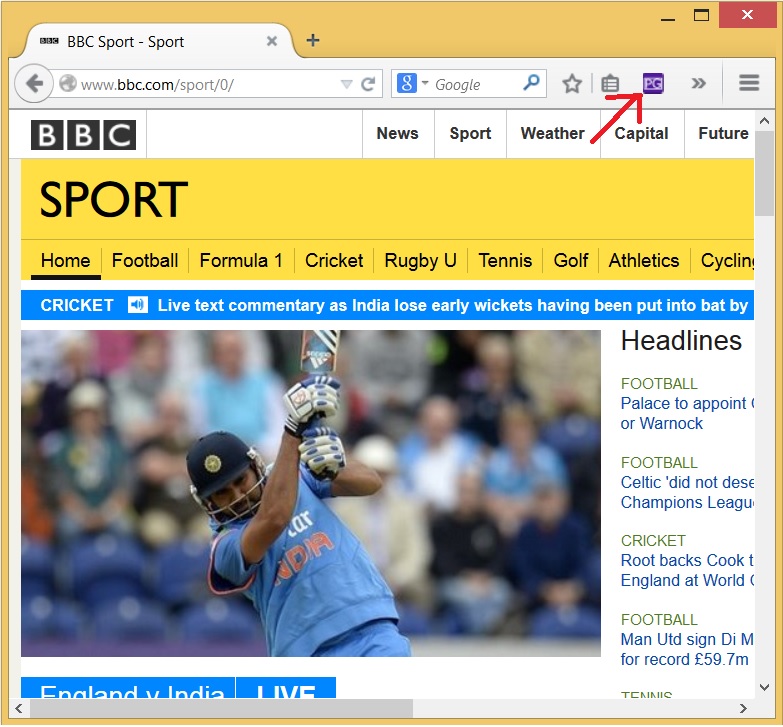This screenshot has width=783, height=727.
Task: Select the BBC Sport - Sport tab
Action: point(157,41)
